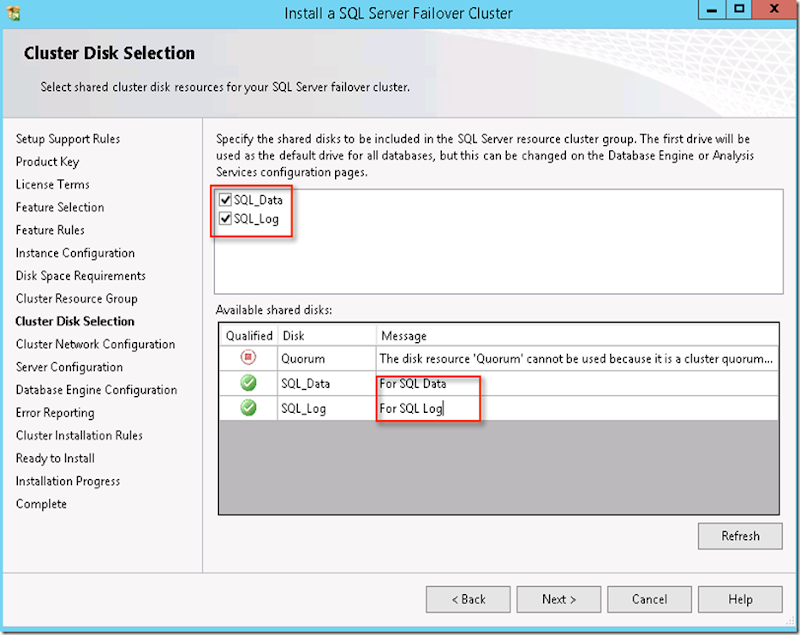This screenshot has height=635, width=800.
Task: Click the installer icon in the title bar
Action: 14,12
